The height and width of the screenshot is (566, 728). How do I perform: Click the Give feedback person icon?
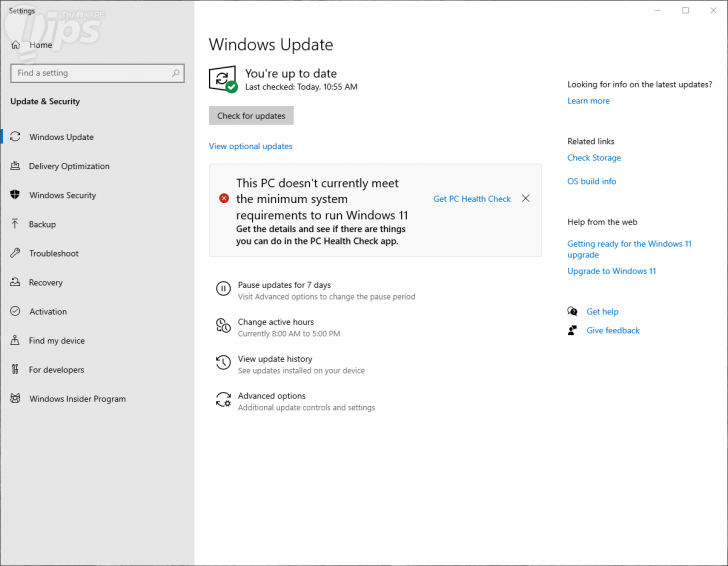[x=572, y=330]
